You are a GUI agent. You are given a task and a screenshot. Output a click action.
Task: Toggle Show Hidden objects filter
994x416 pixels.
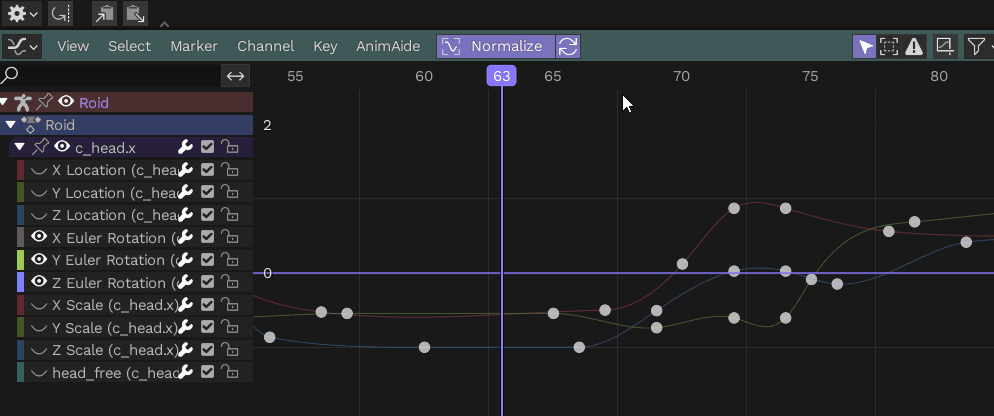(889, 46)
